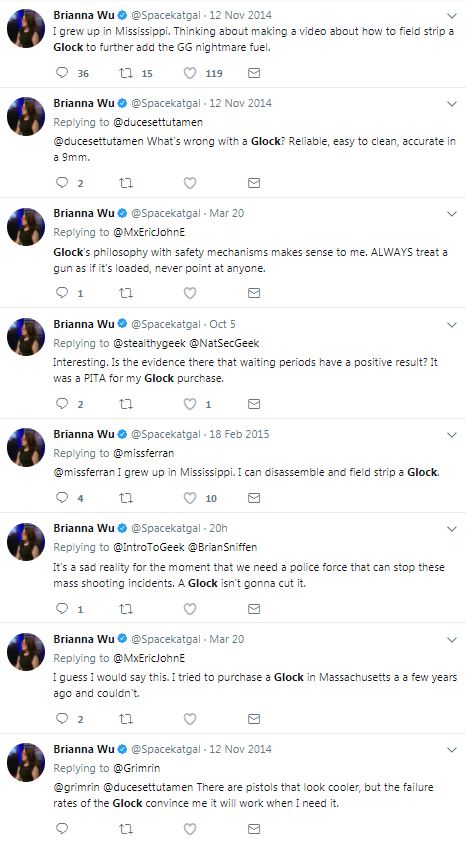Click Brianna Wu avatar on first tweet

26,28
